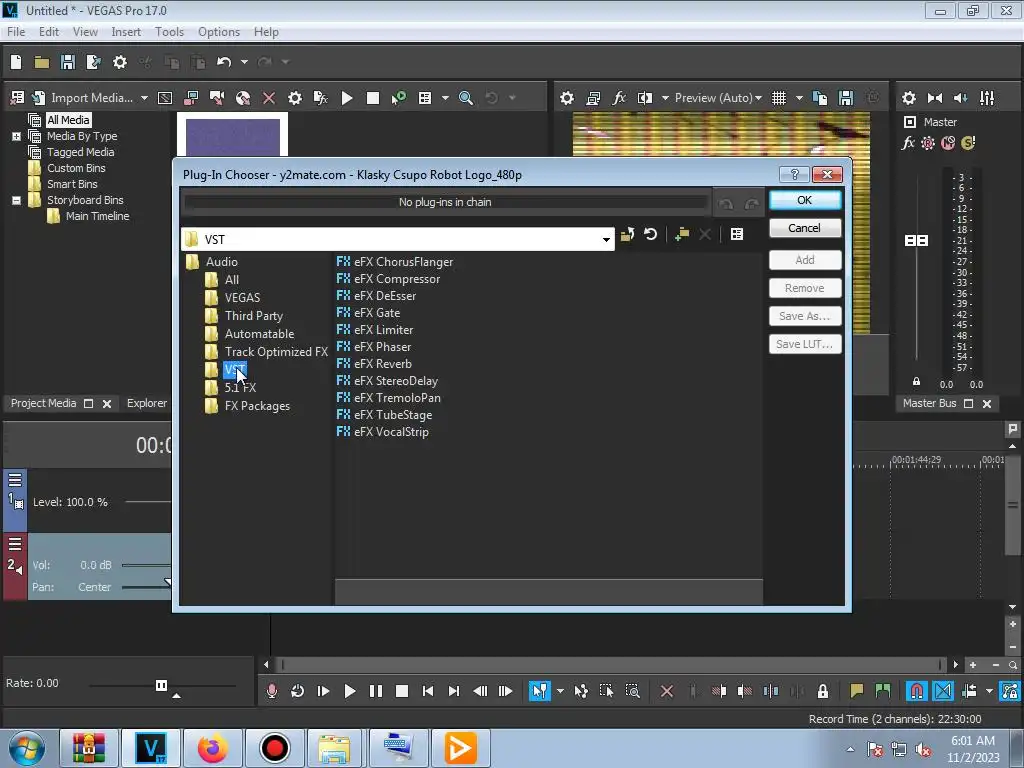Open the Tools menu
This screenshot has width=1024, height=768.
tap(169, 32)
